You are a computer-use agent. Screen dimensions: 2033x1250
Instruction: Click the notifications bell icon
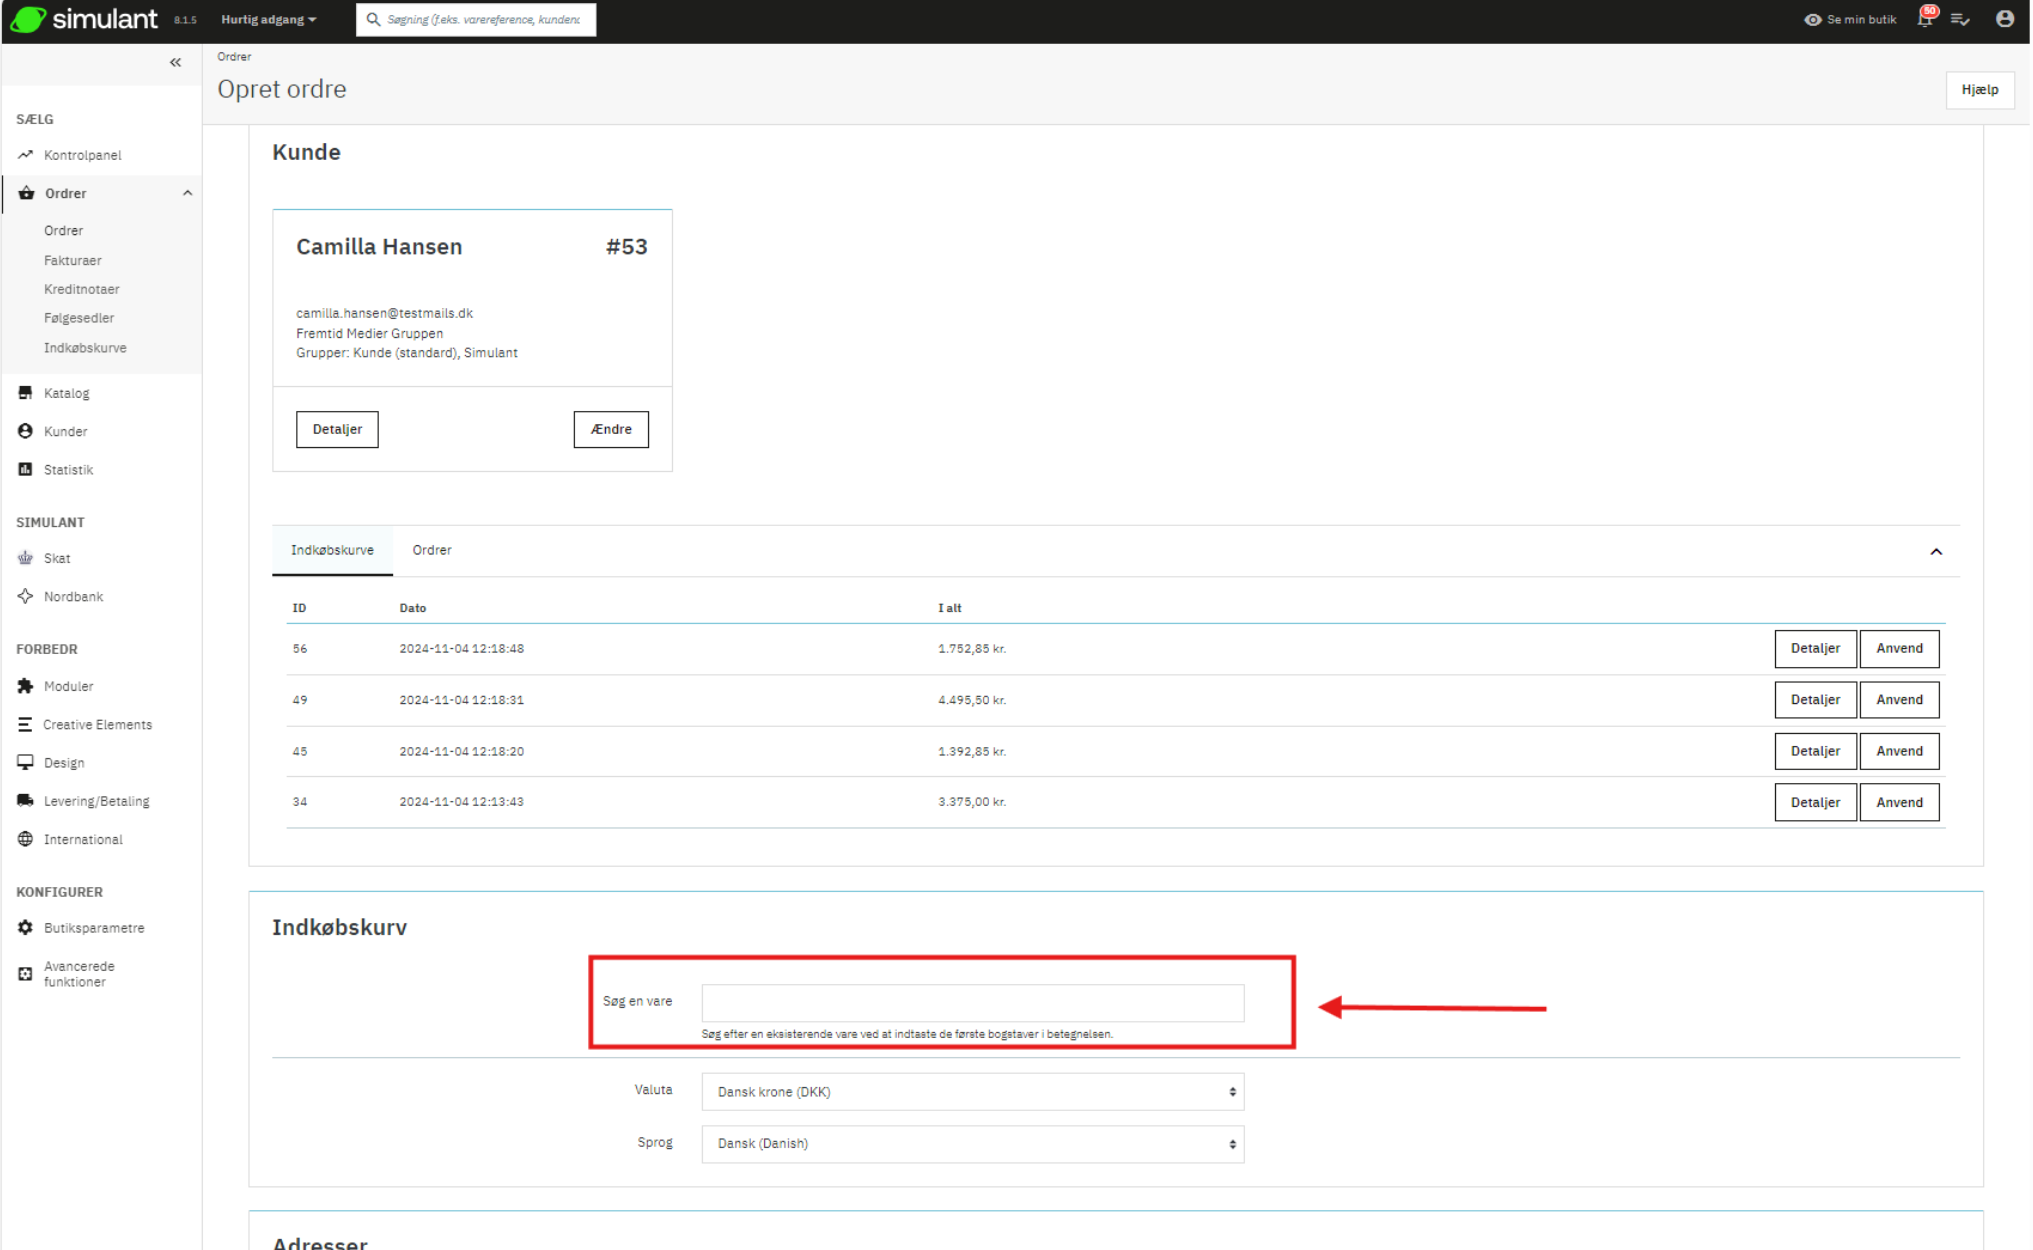tap(1923, 20)
